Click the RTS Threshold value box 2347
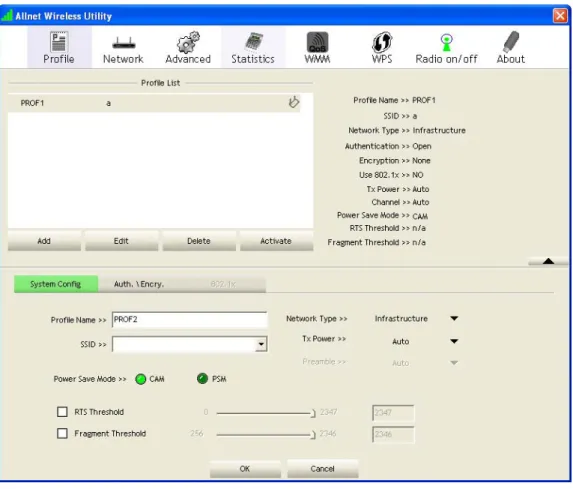573x489 pixels. [393, 413]
